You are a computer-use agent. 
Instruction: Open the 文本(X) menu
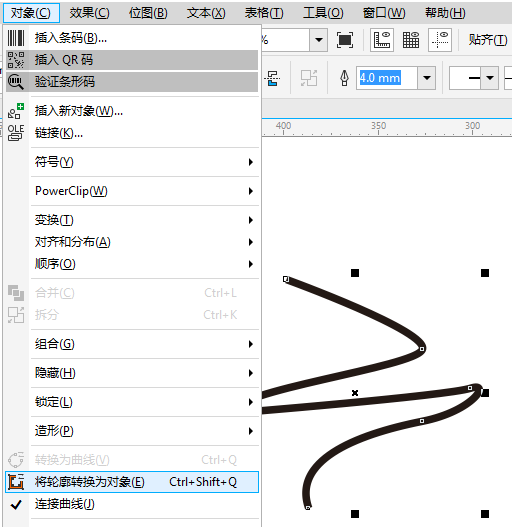pos(206,13)
